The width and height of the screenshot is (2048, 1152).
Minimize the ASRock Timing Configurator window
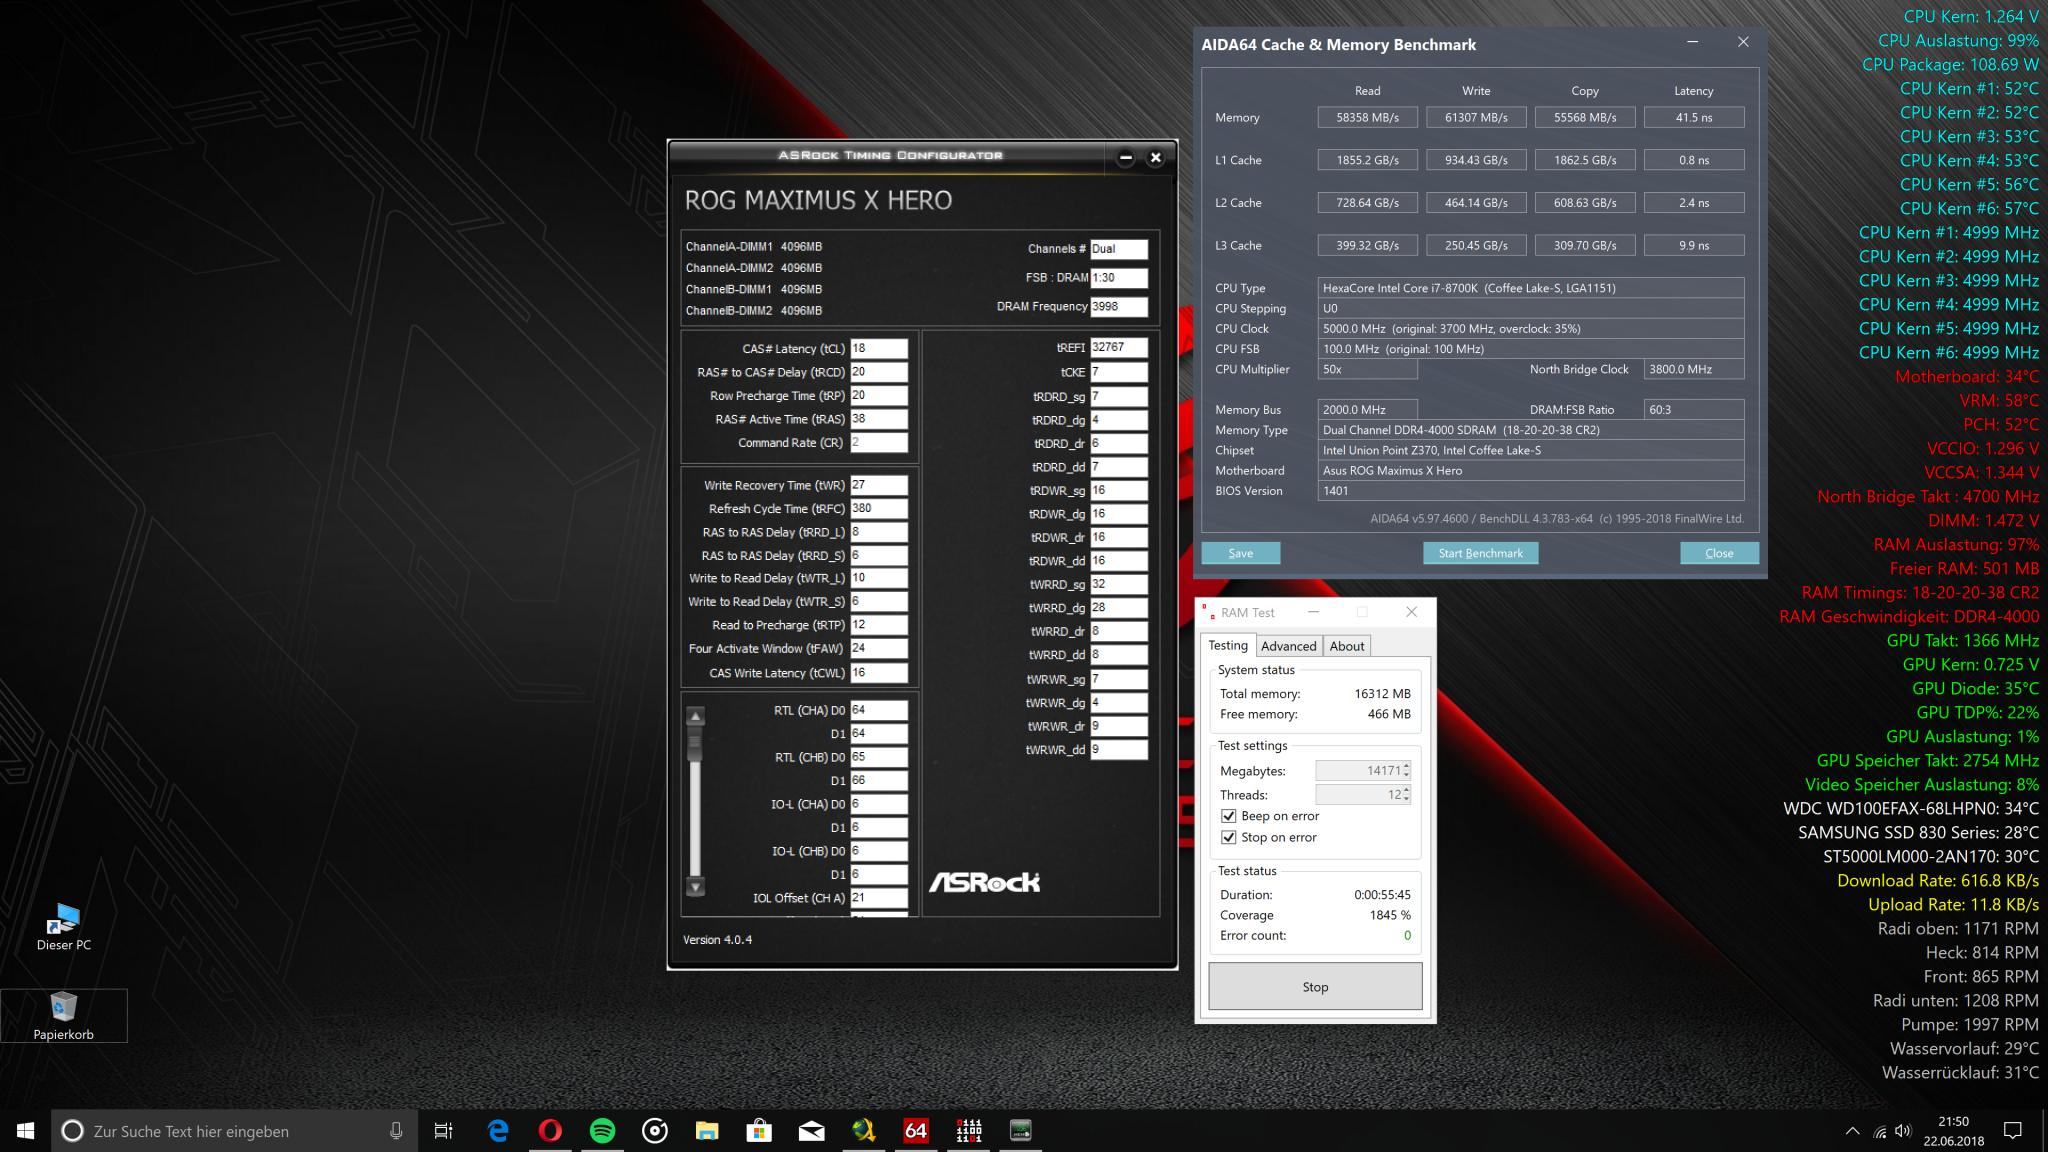1125,157
